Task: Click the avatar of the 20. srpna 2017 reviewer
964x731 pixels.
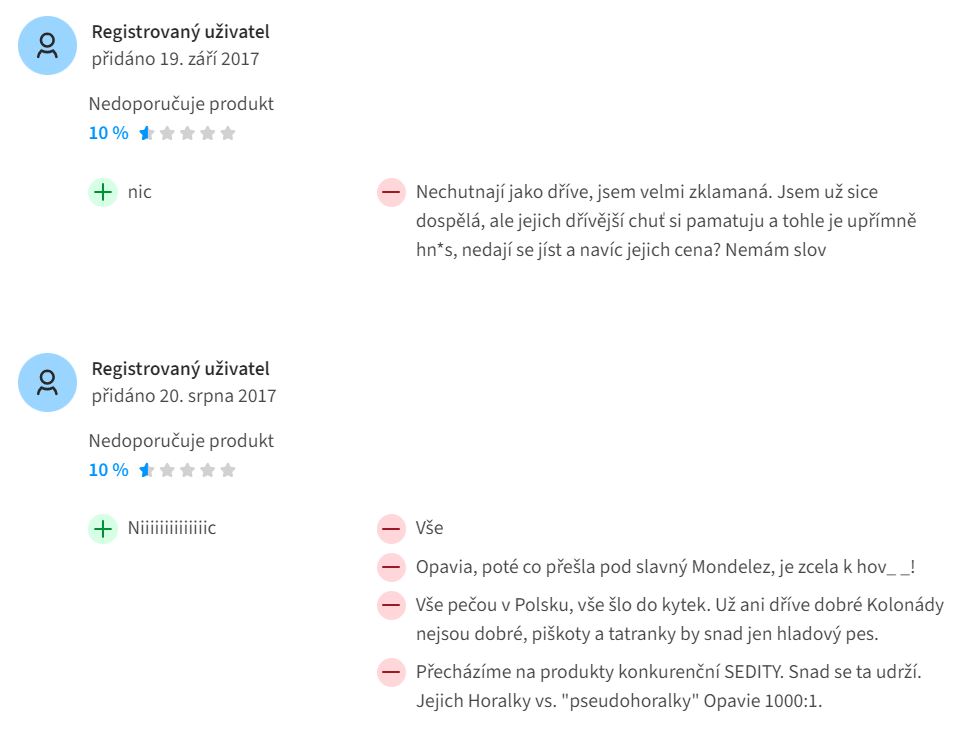Action: (x=47, y=382)
